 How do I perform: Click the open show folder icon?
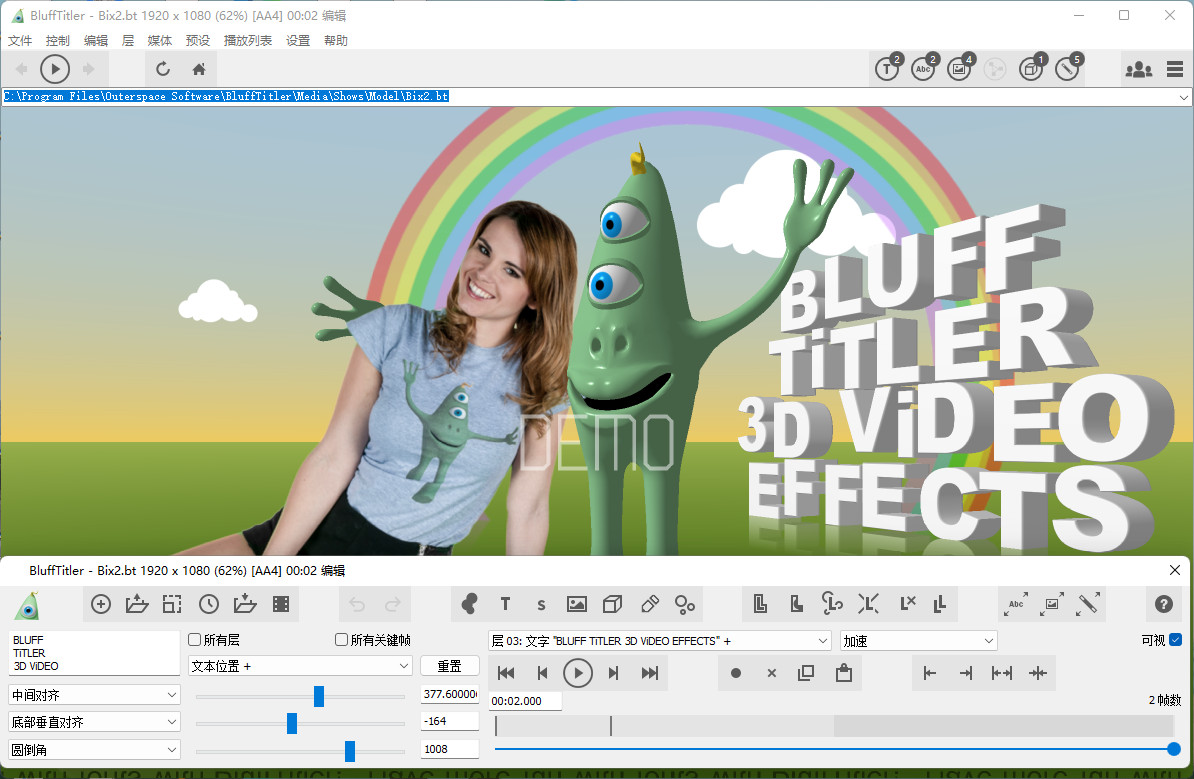[x=137, y=605]
